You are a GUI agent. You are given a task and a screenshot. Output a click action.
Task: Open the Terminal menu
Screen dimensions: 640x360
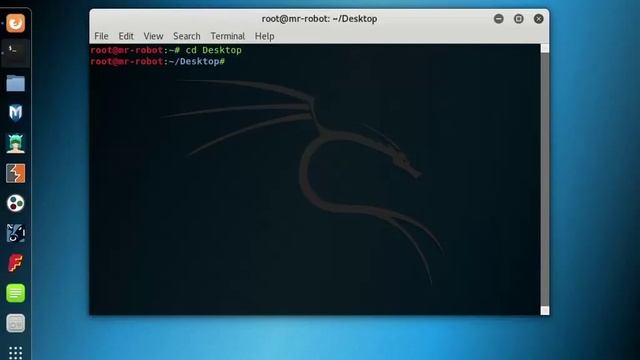[x=227, y=36]
